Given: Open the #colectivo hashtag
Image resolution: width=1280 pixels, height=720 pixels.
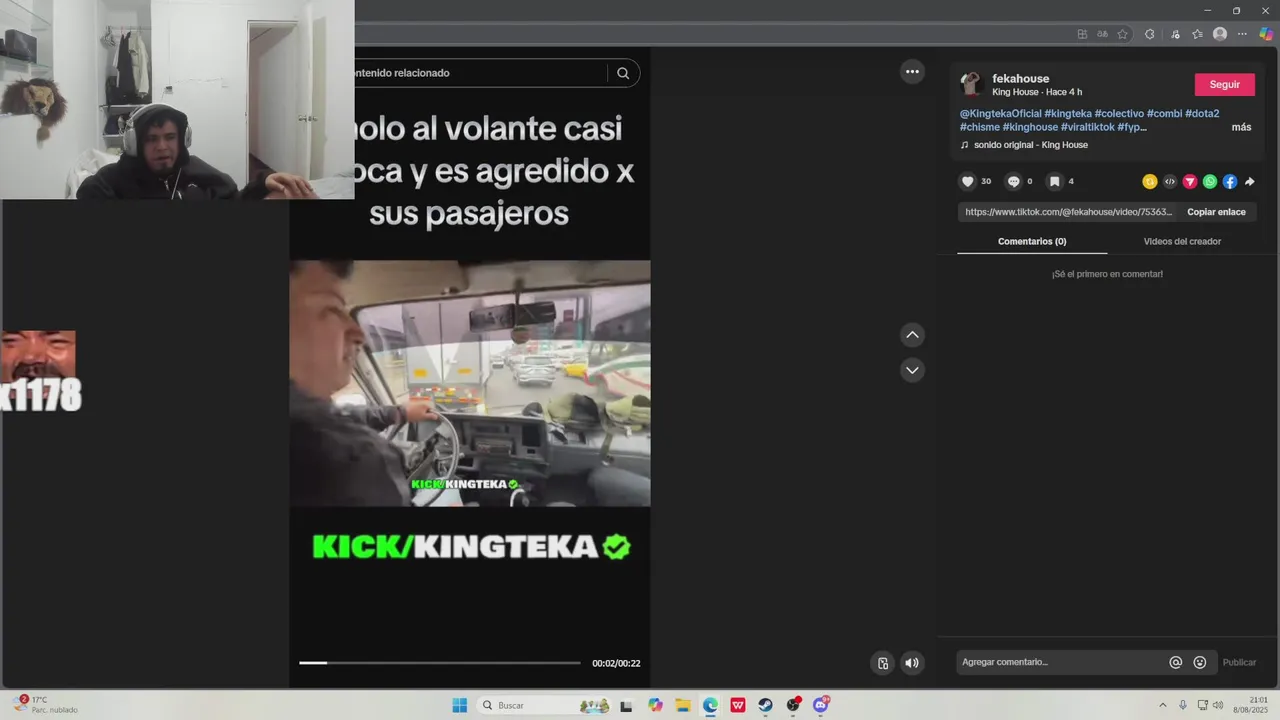Looking at the screenshot, I should click(1119, 114).
